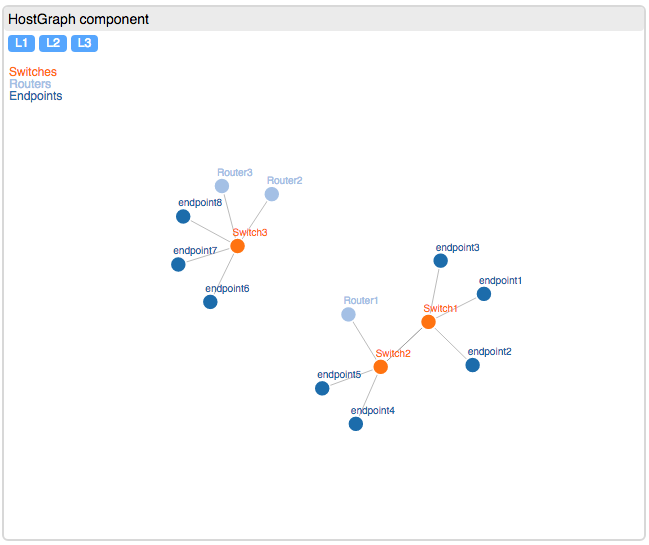
Task: Select the L2 layer button
Action: 53,43
